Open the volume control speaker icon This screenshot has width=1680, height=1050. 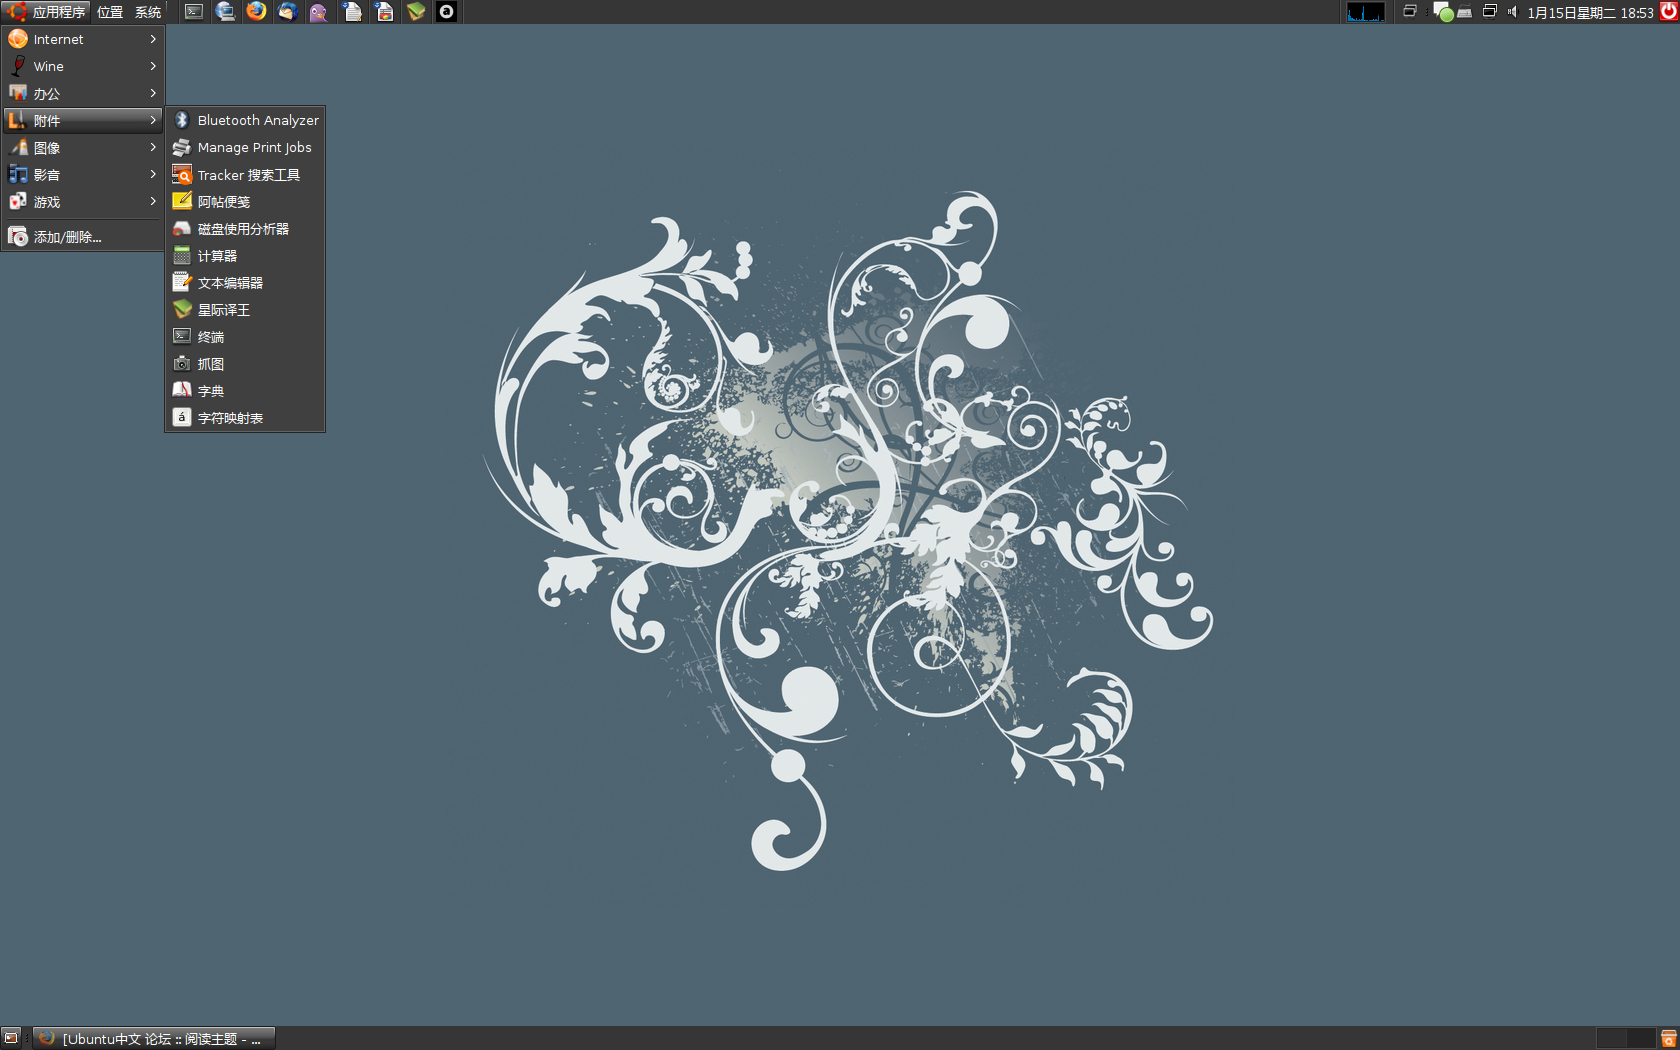coord(1513,12)
